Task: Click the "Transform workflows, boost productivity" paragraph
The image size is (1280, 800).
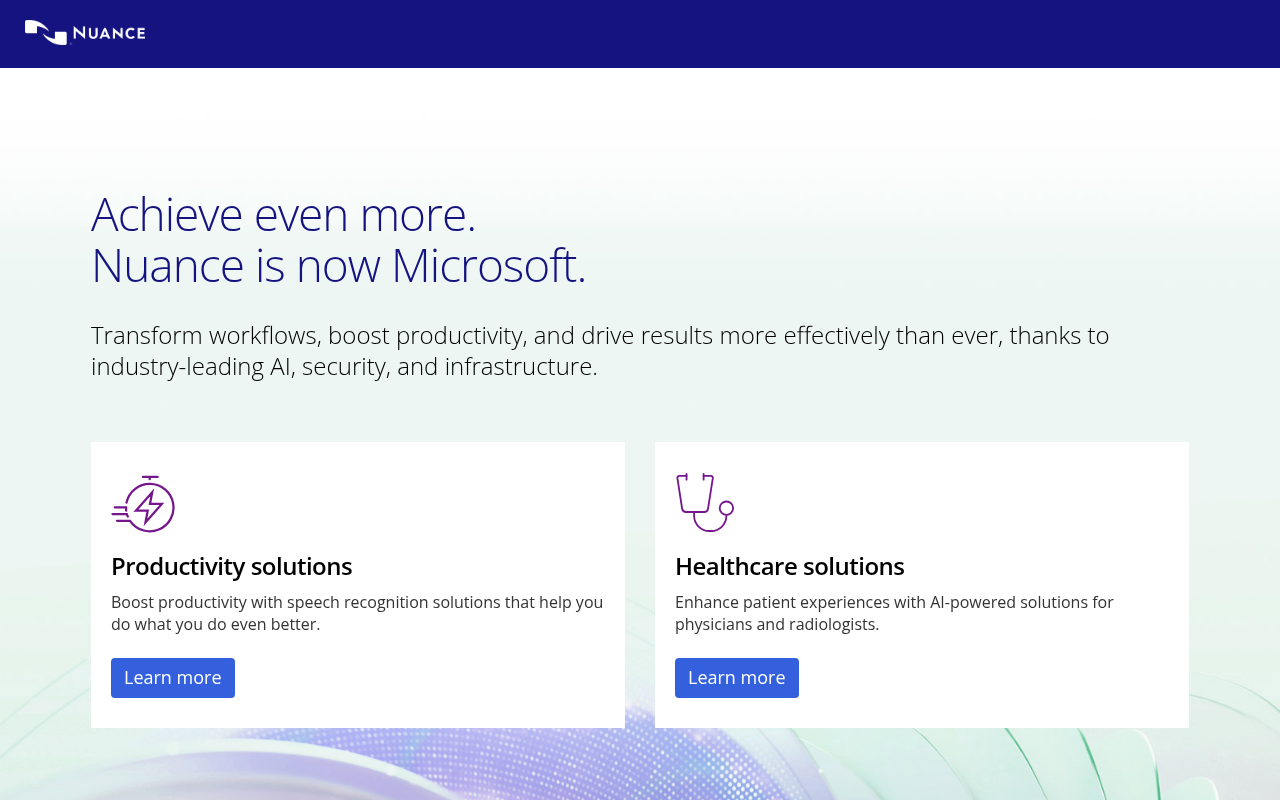Action: point(600,350)
